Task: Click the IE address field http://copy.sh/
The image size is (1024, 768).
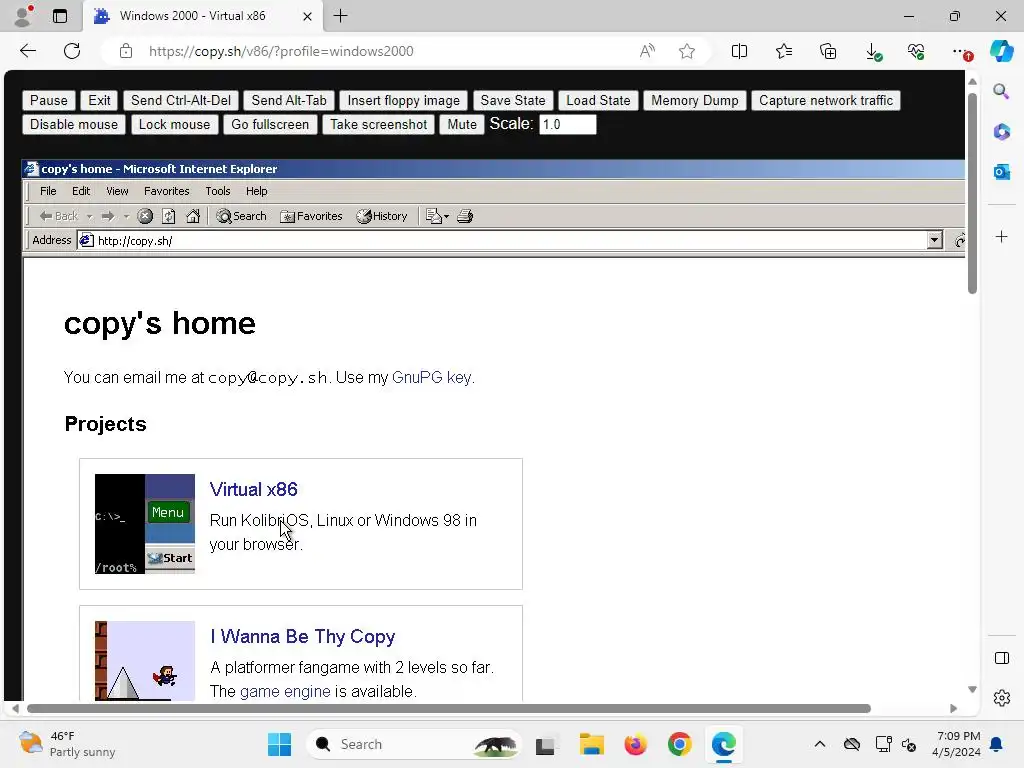Action: pyautogui.click(x=502, y=240)
